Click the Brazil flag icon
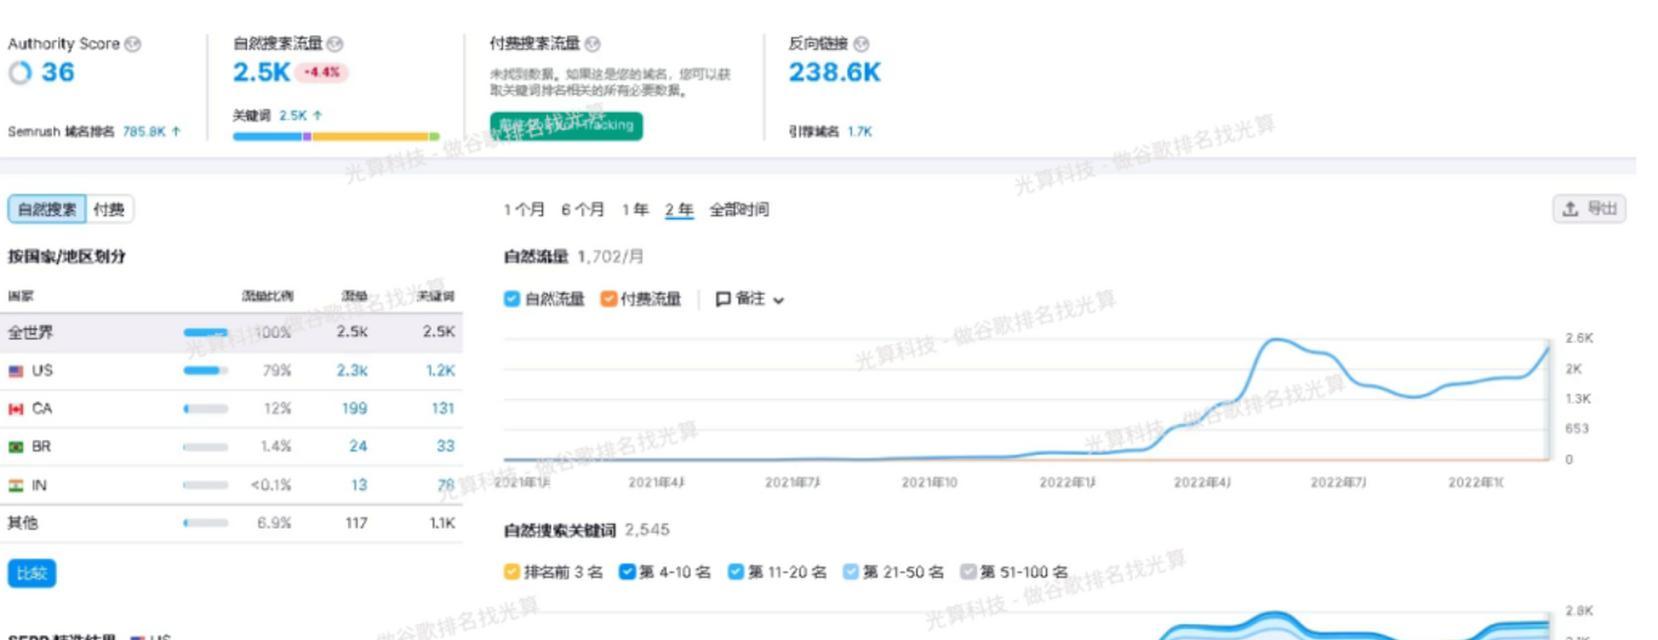 (16, 447)
